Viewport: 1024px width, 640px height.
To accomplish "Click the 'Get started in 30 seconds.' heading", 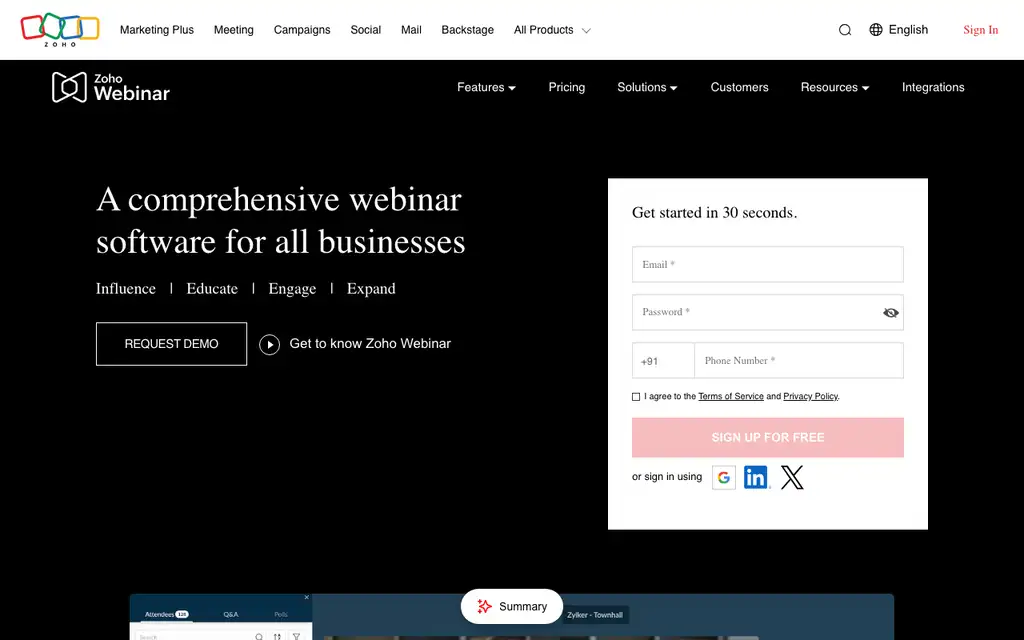I will pos(714,213).
